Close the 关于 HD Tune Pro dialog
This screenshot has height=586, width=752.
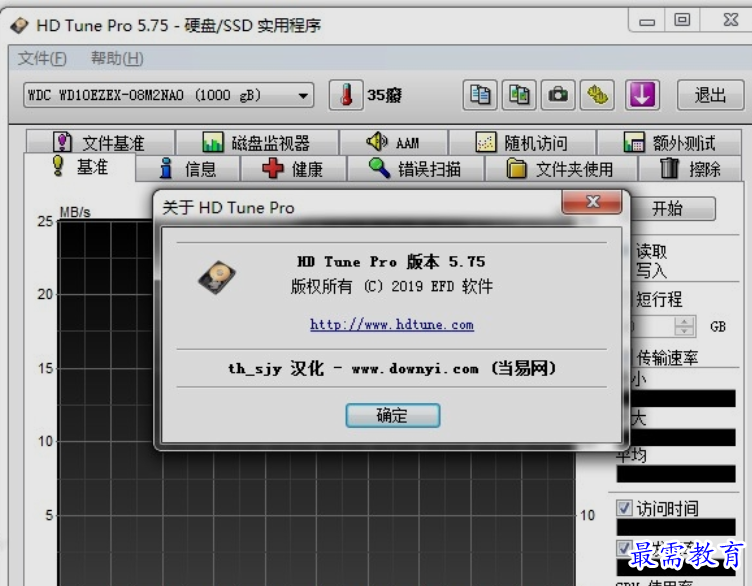[592, 202]
